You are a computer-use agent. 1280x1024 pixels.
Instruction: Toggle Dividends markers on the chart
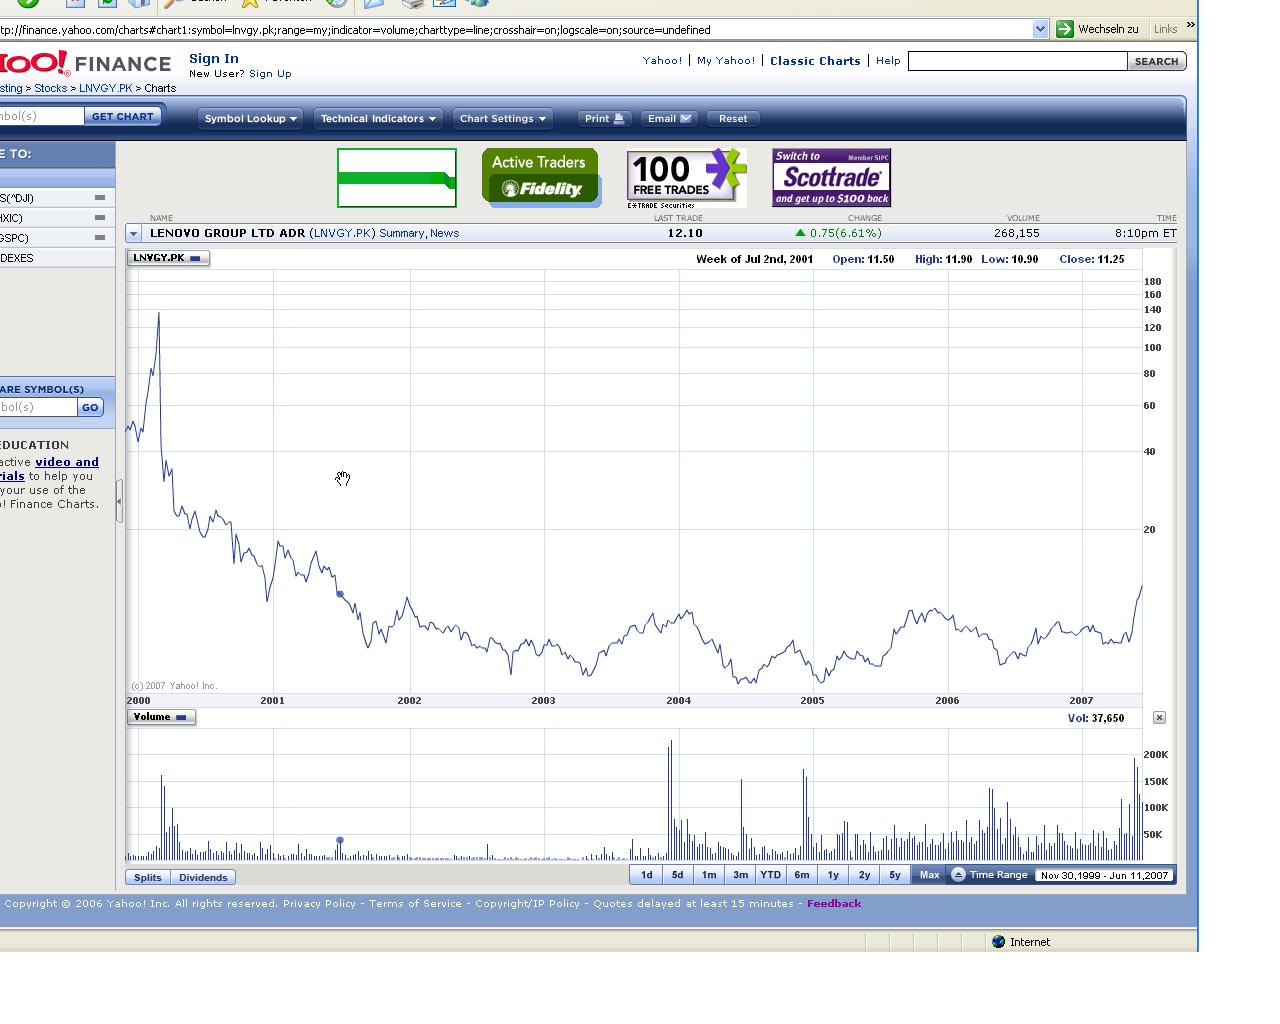203,878
